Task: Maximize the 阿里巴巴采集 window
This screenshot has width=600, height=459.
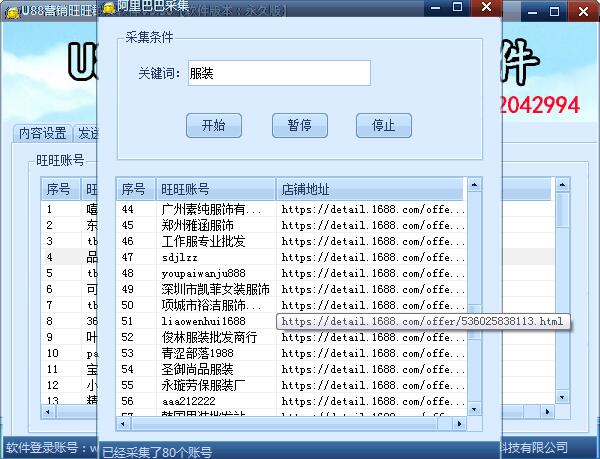Action: tap(458, 7)
